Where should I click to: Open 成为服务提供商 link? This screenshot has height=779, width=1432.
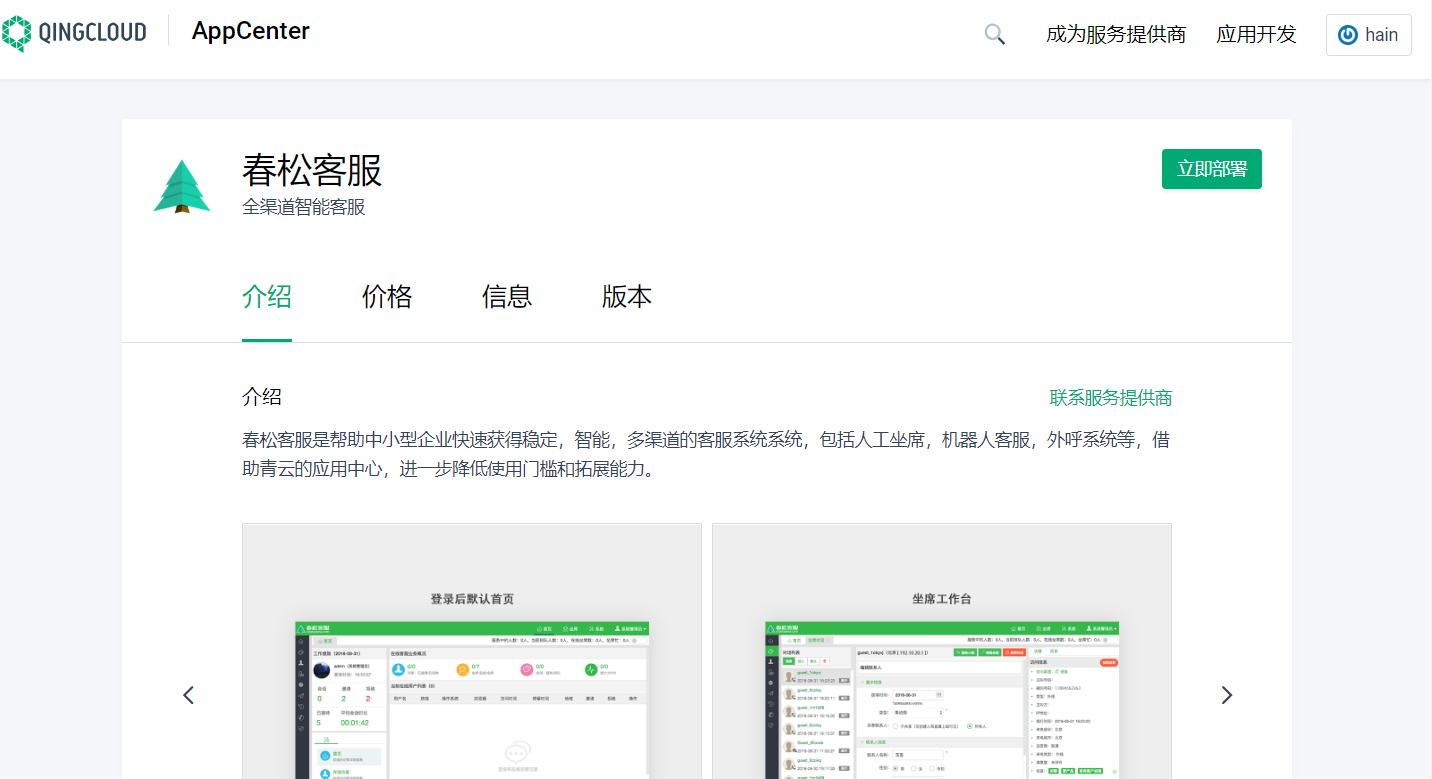1116,35
